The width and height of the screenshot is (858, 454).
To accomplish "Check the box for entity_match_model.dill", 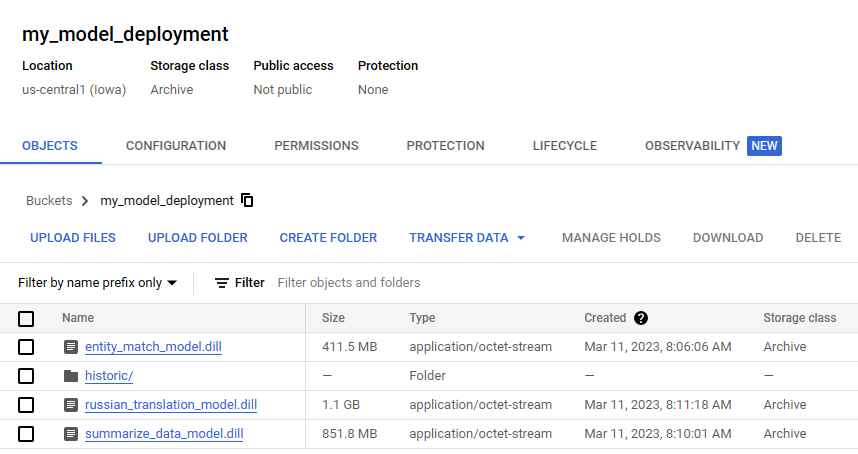I will pos(26,347).
